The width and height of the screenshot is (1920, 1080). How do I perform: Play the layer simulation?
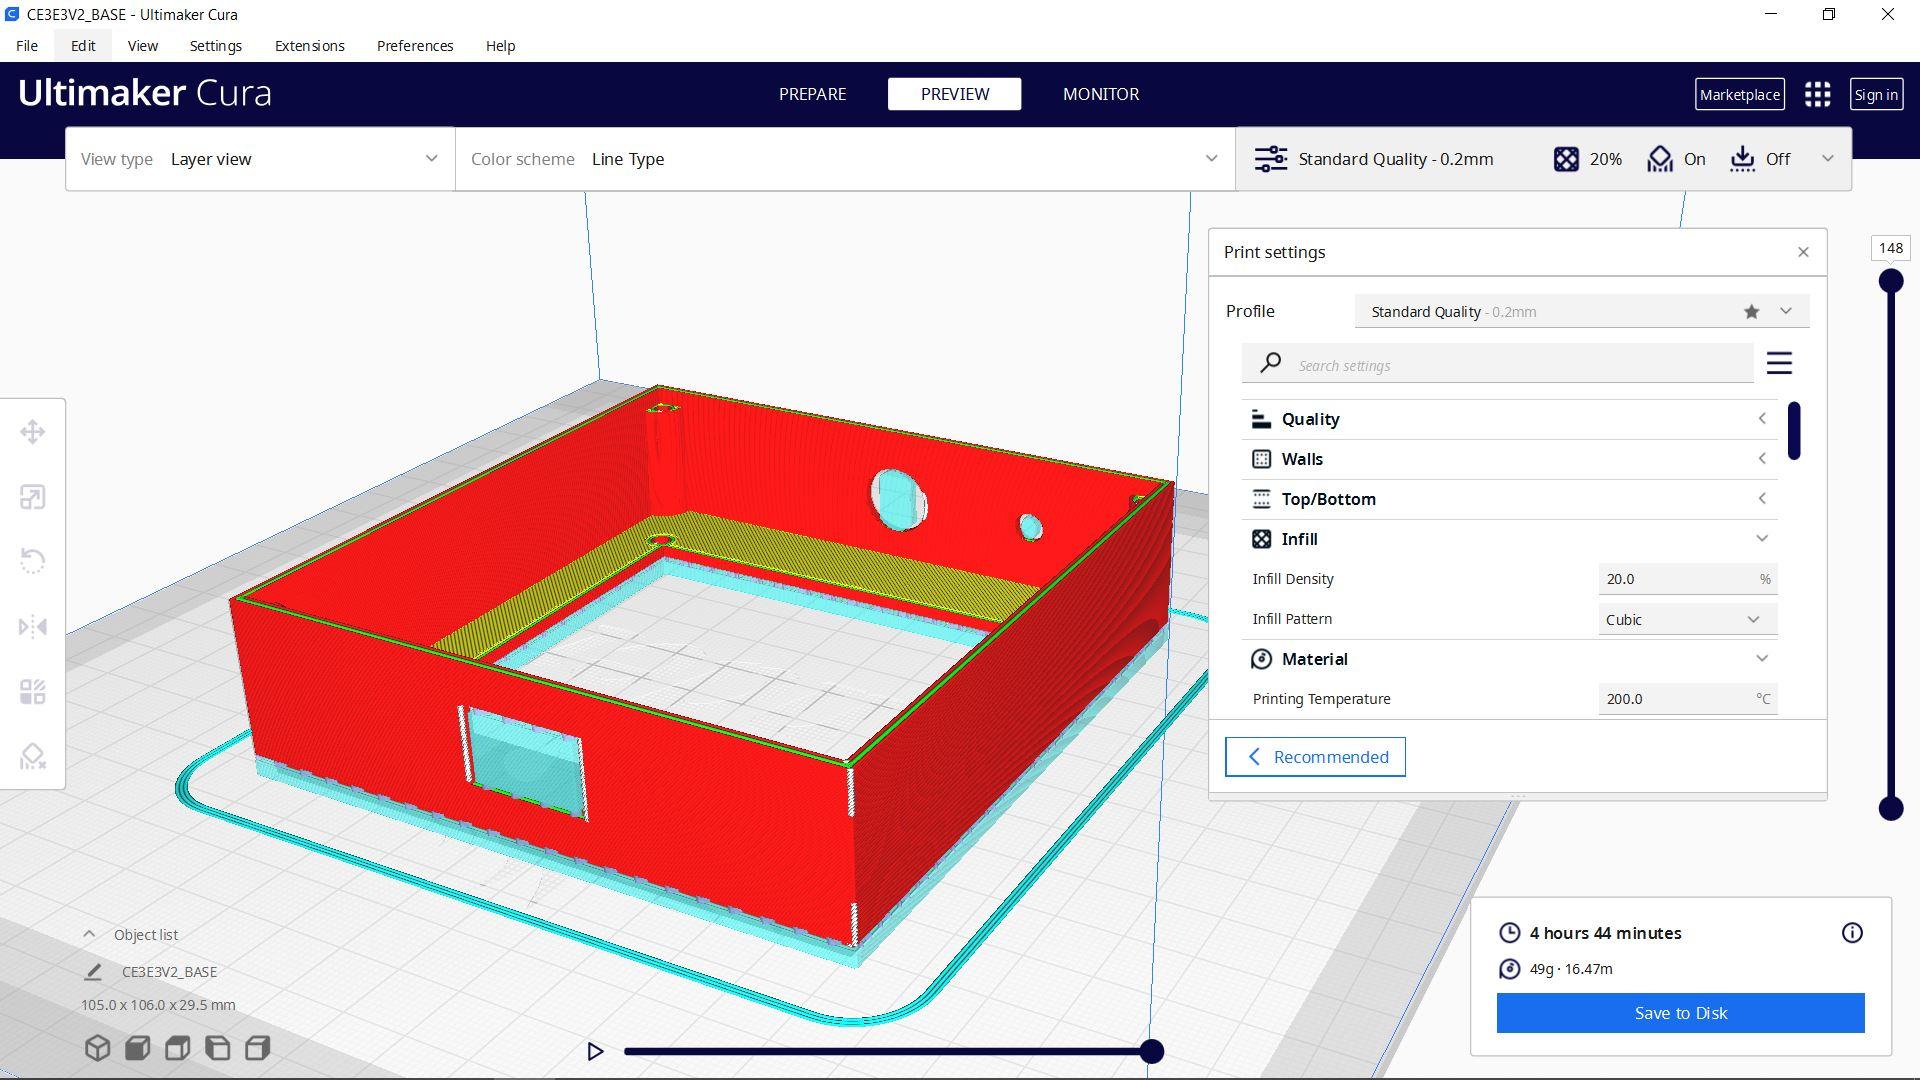595,1051
